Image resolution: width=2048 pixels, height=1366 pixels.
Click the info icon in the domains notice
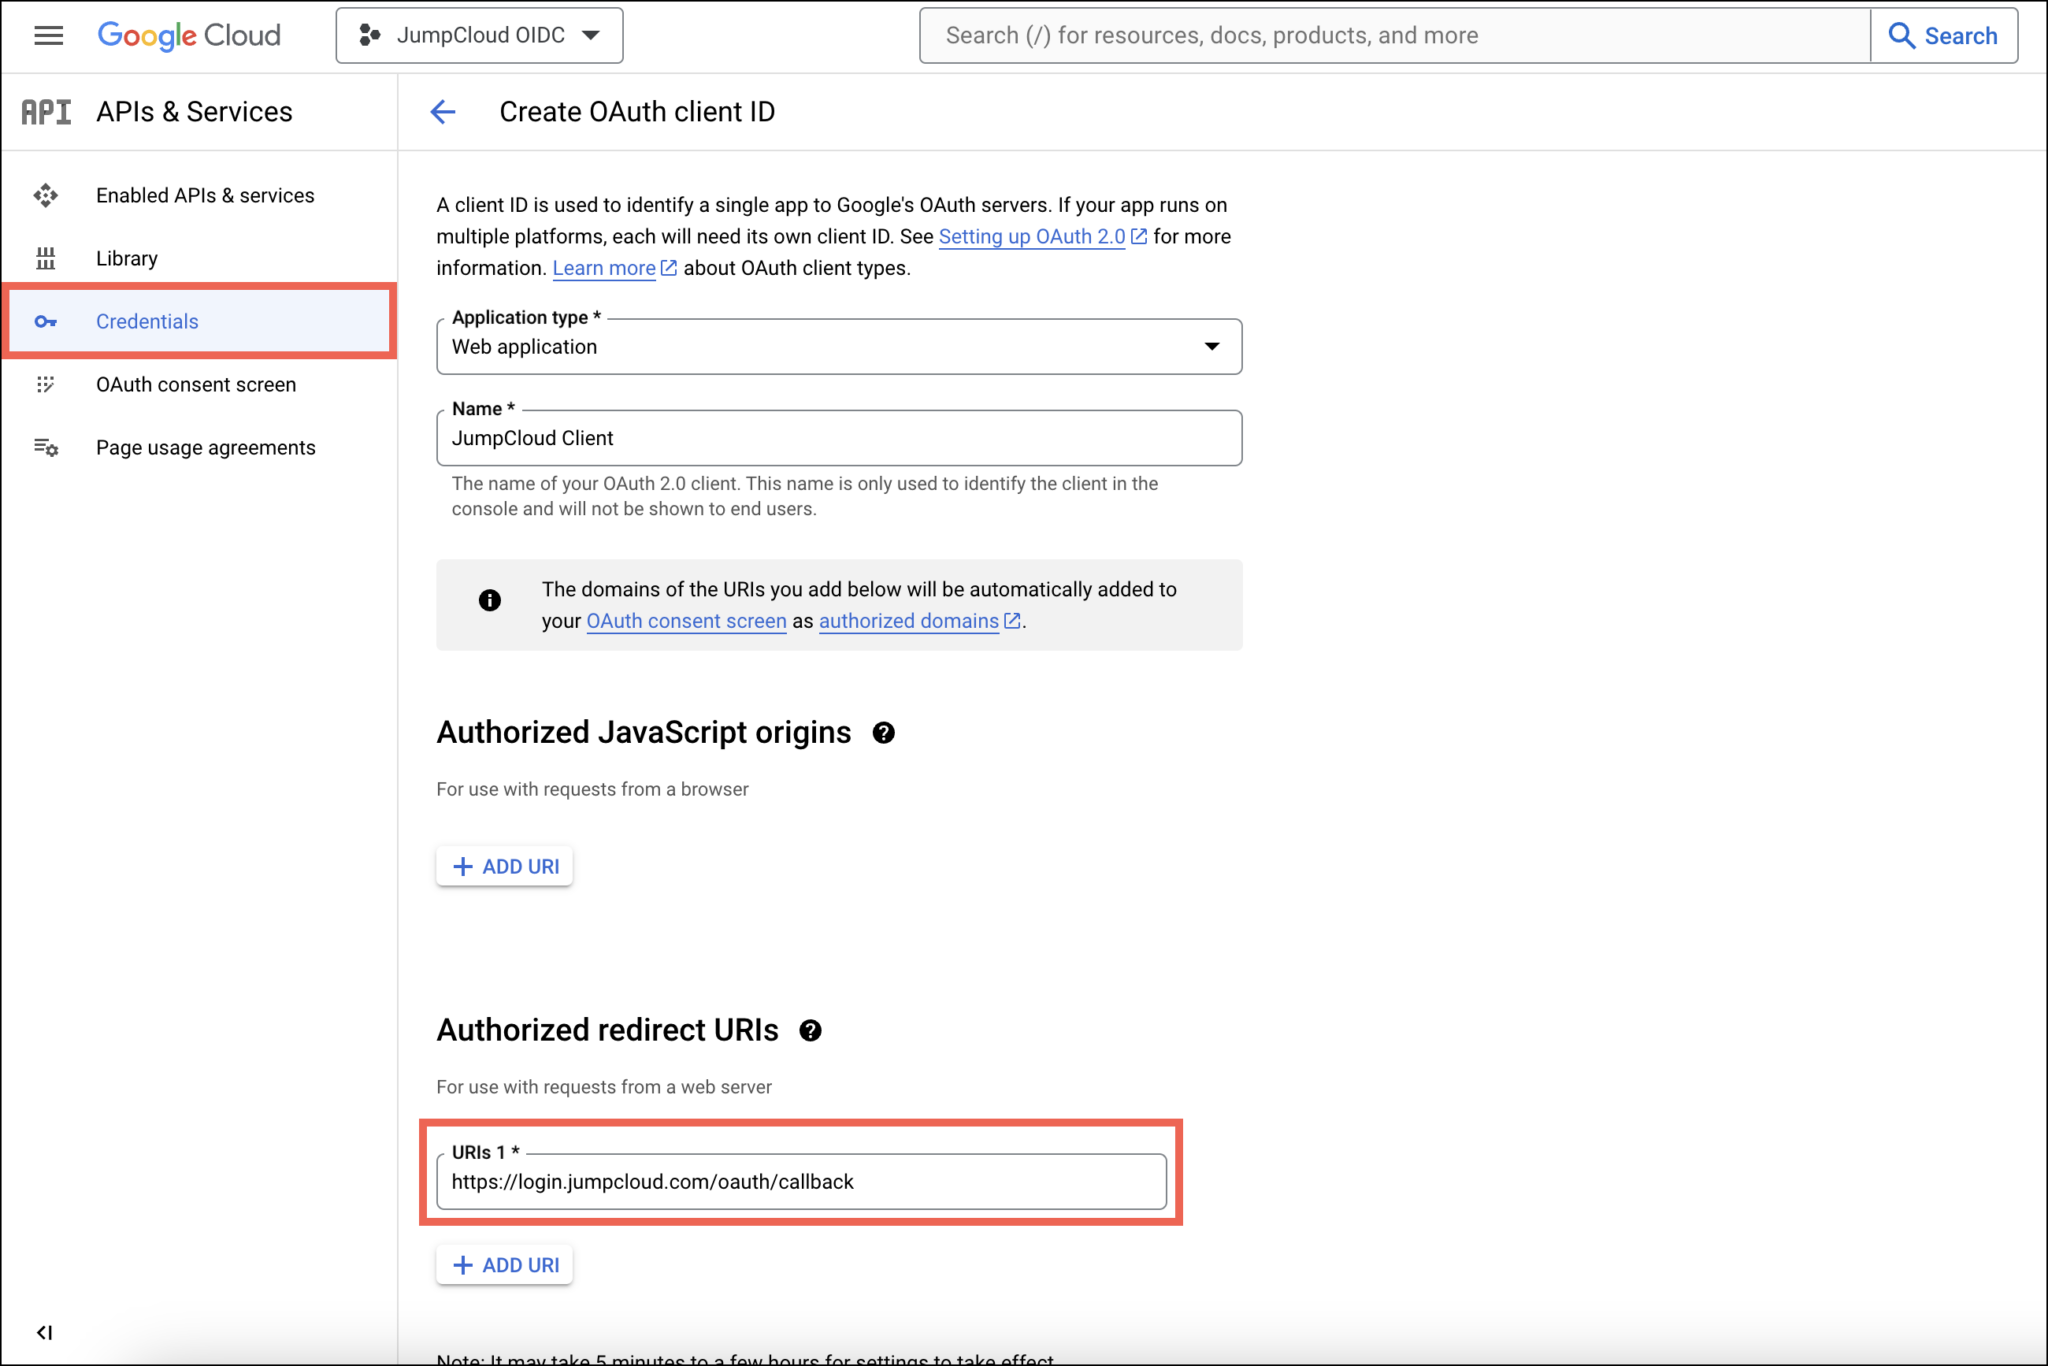tap(489, 600)
